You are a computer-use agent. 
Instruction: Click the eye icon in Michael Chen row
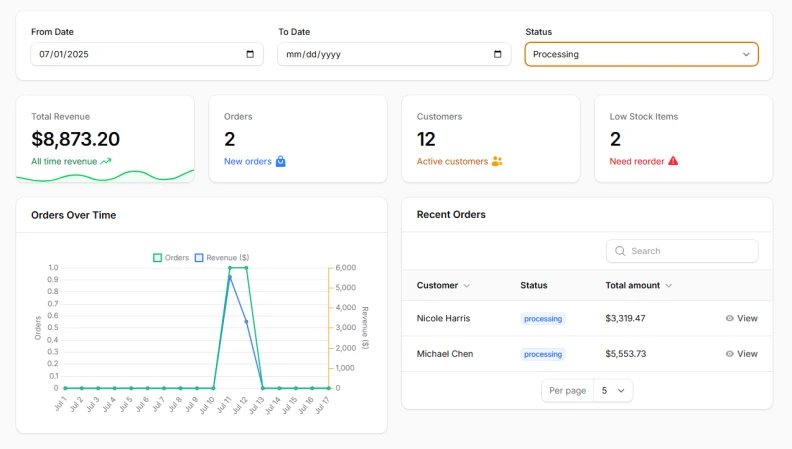pos(730,354)
